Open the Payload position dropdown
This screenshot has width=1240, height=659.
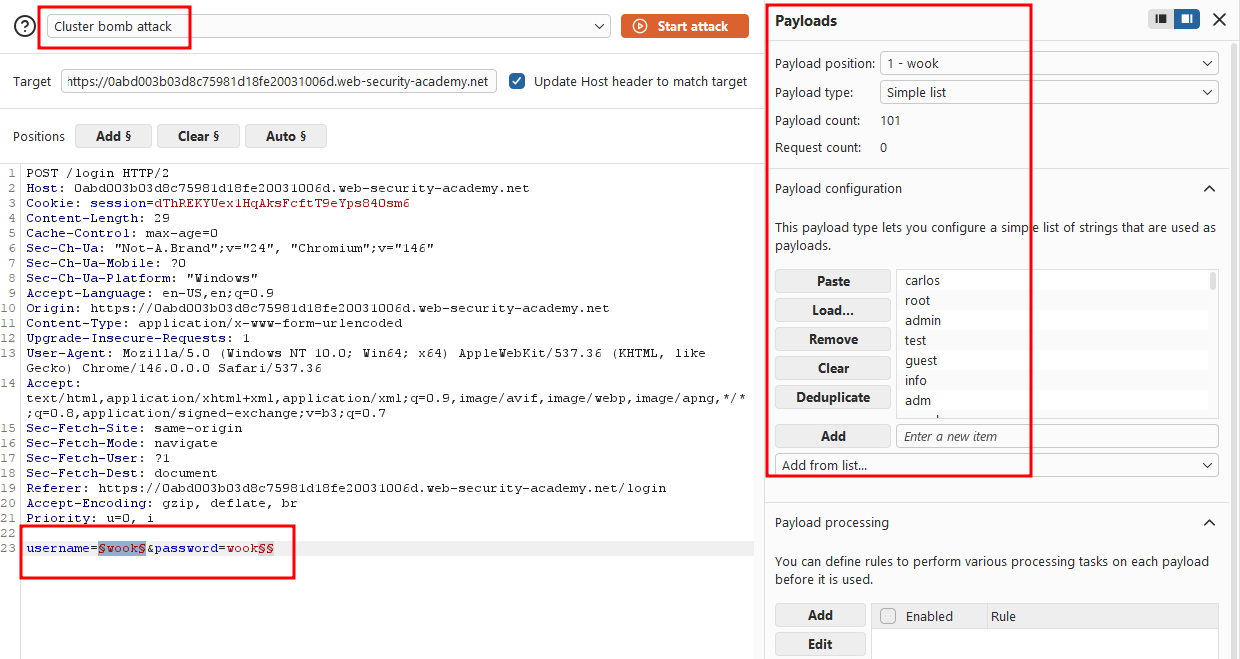pos(1049,63)
